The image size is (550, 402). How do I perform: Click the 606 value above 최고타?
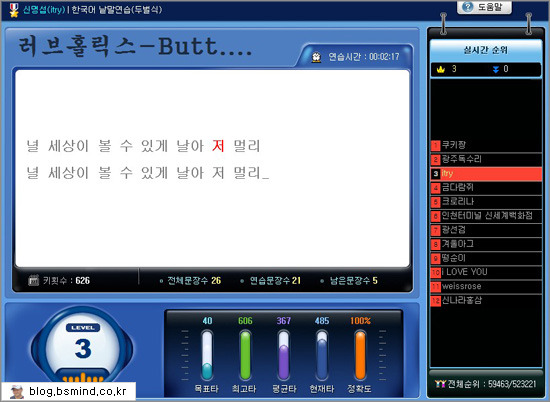[245, 321]
